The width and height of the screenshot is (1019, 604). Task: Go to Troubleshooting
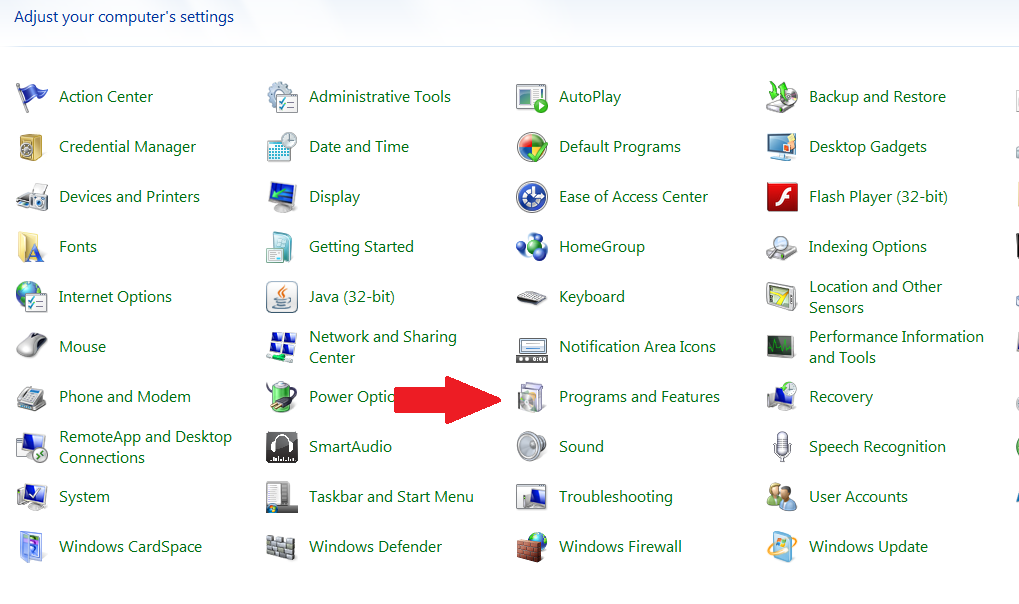click(x=615, y=497)
